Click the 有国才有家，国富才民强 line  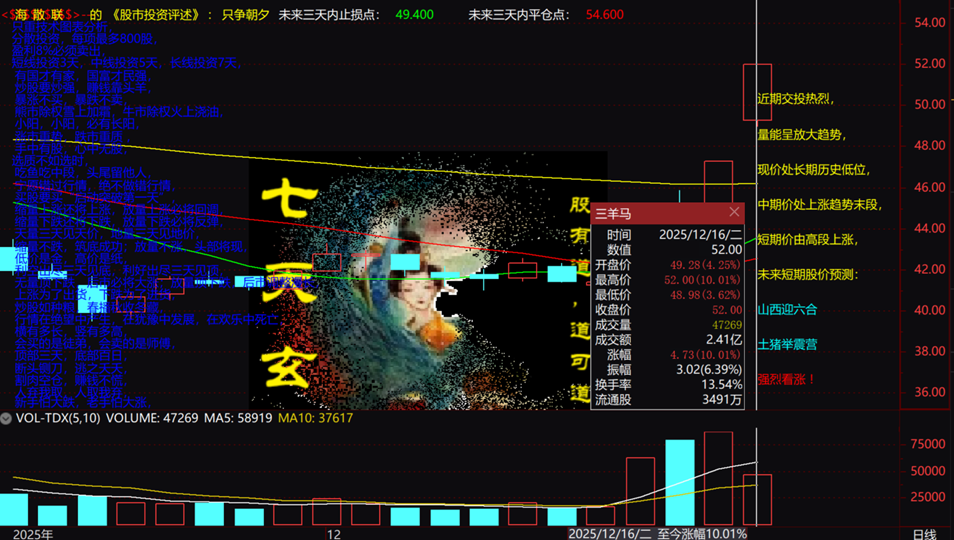(x=82, y=75)
